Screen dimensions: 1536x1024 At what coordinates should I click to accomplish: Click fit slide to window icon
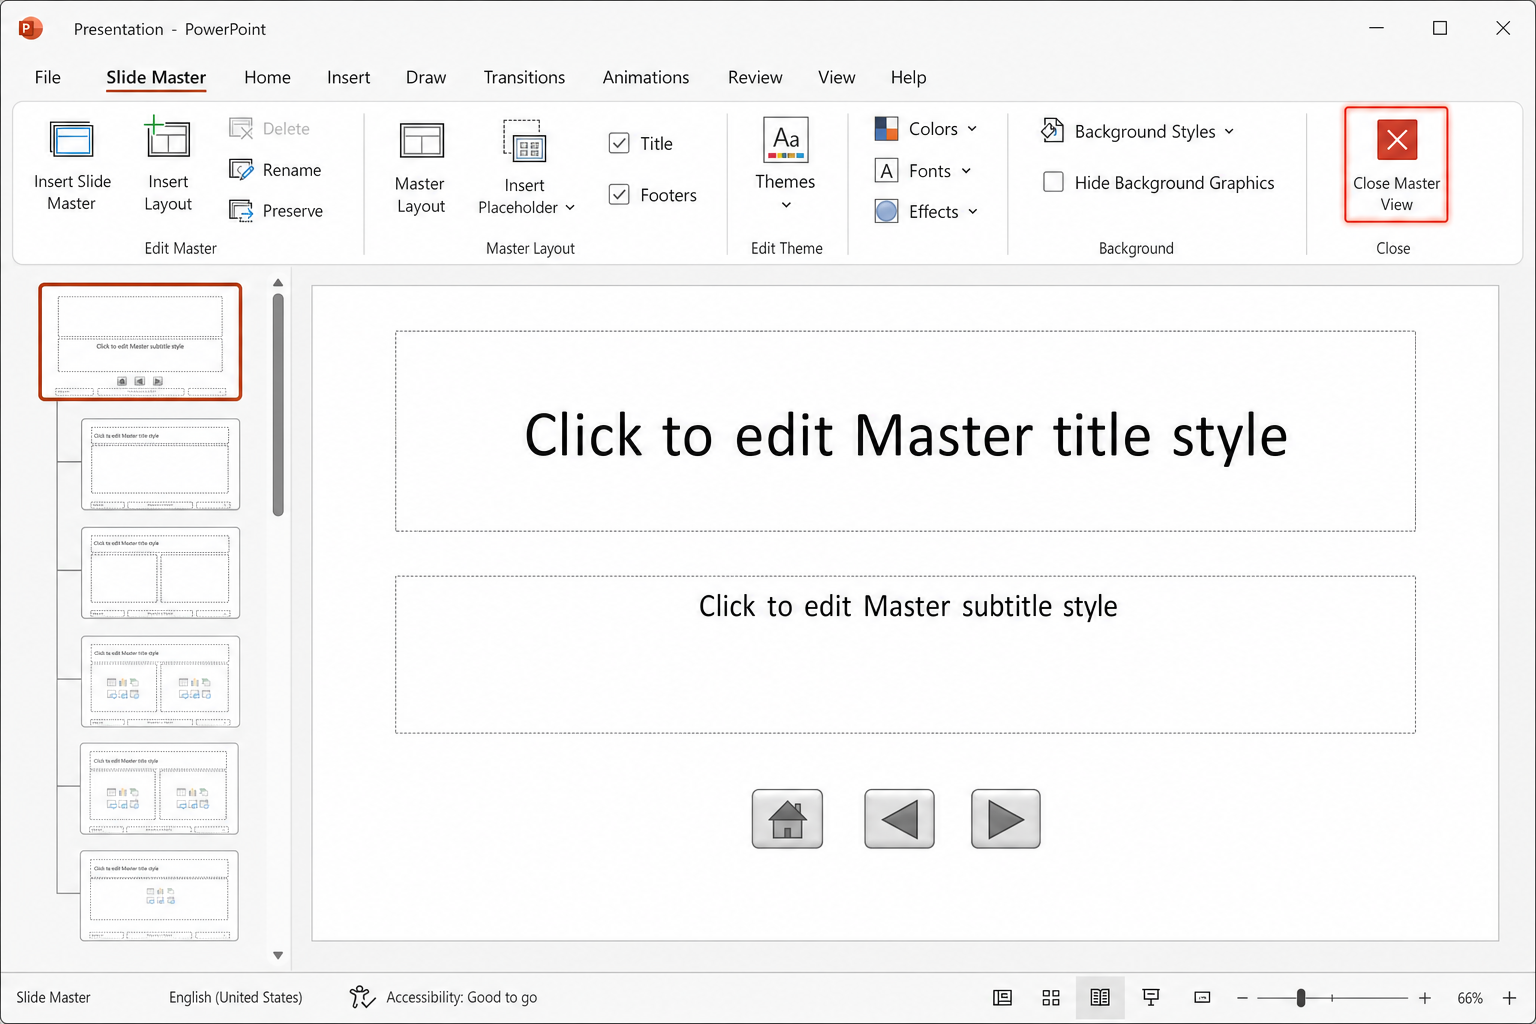pos(1202,997)
